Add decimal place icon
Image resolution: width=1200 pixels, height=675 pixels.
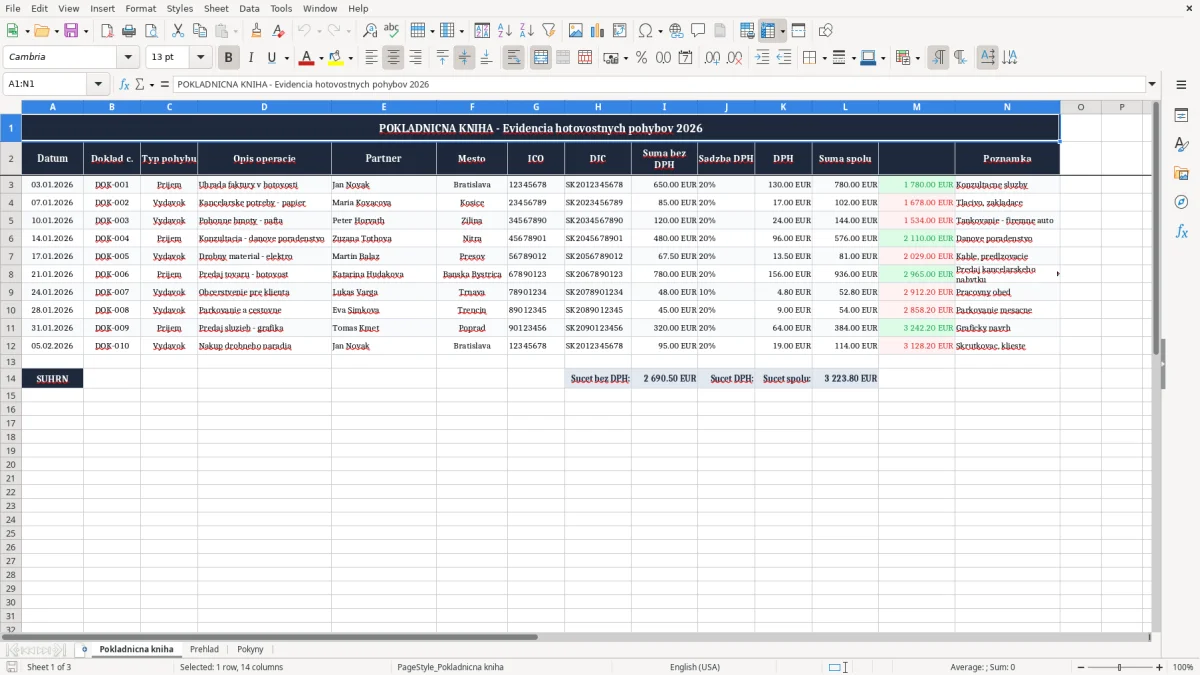[713, 58]
